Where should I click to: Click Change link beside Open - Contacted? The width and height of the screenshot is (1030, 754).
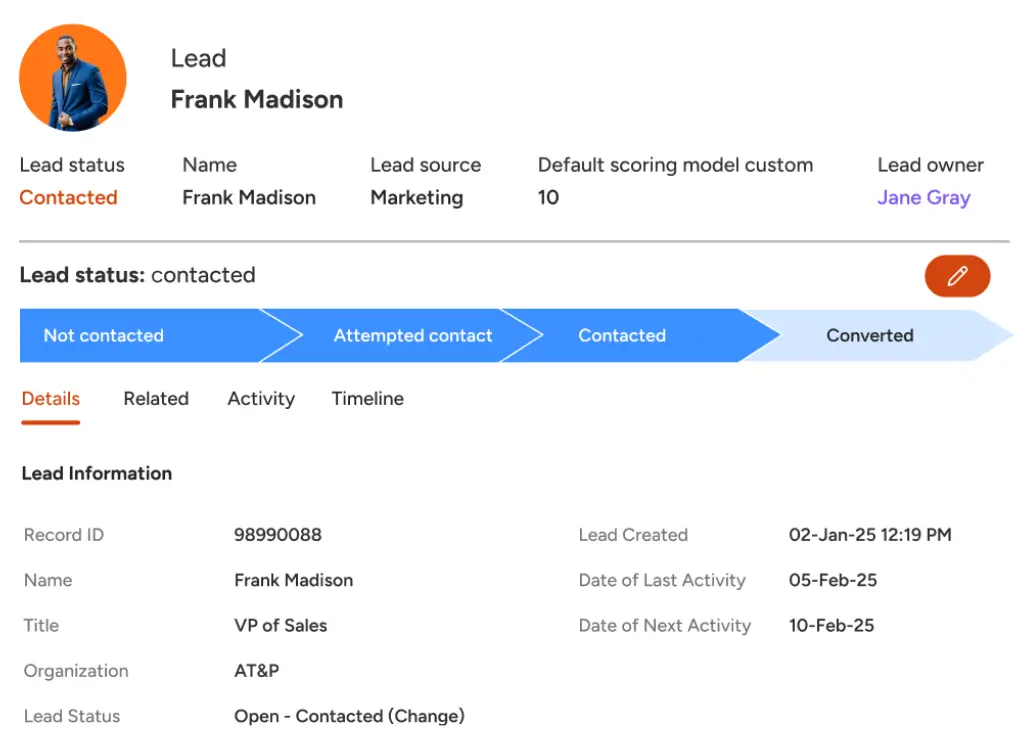[x=426, y=716]
